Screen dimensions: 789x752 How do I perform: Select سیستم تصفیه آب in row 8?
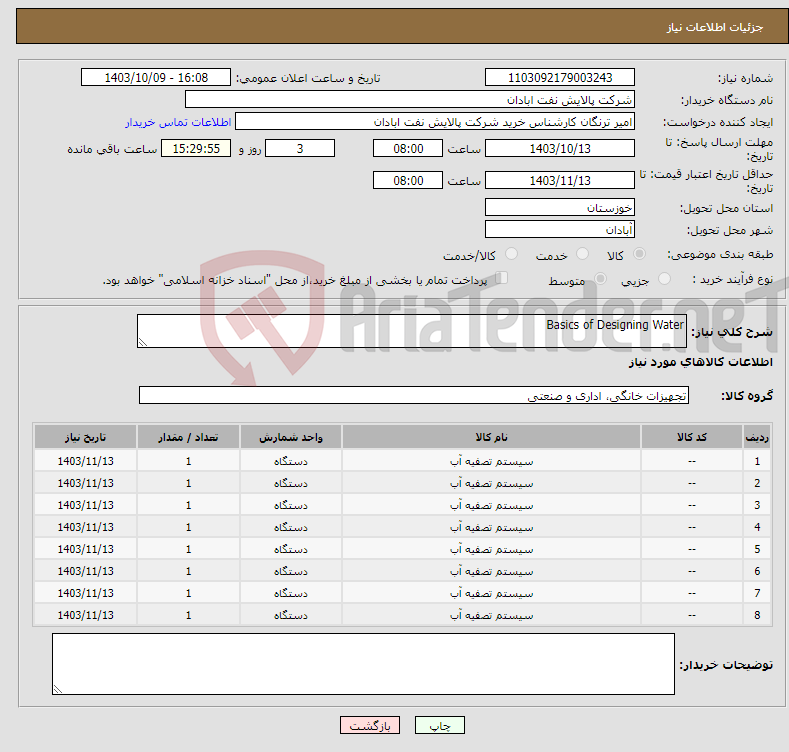(x=491, y=615)
